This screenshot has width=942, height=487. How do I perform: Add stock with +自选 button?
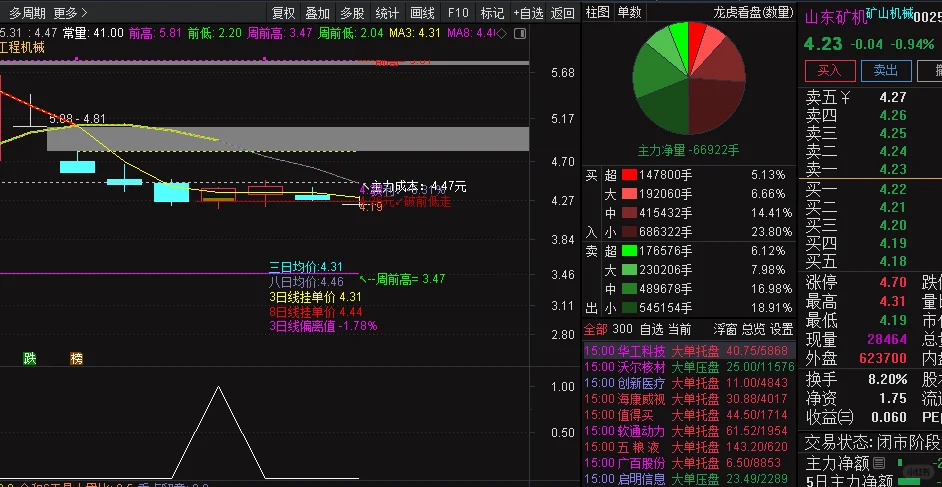(528, 13)
